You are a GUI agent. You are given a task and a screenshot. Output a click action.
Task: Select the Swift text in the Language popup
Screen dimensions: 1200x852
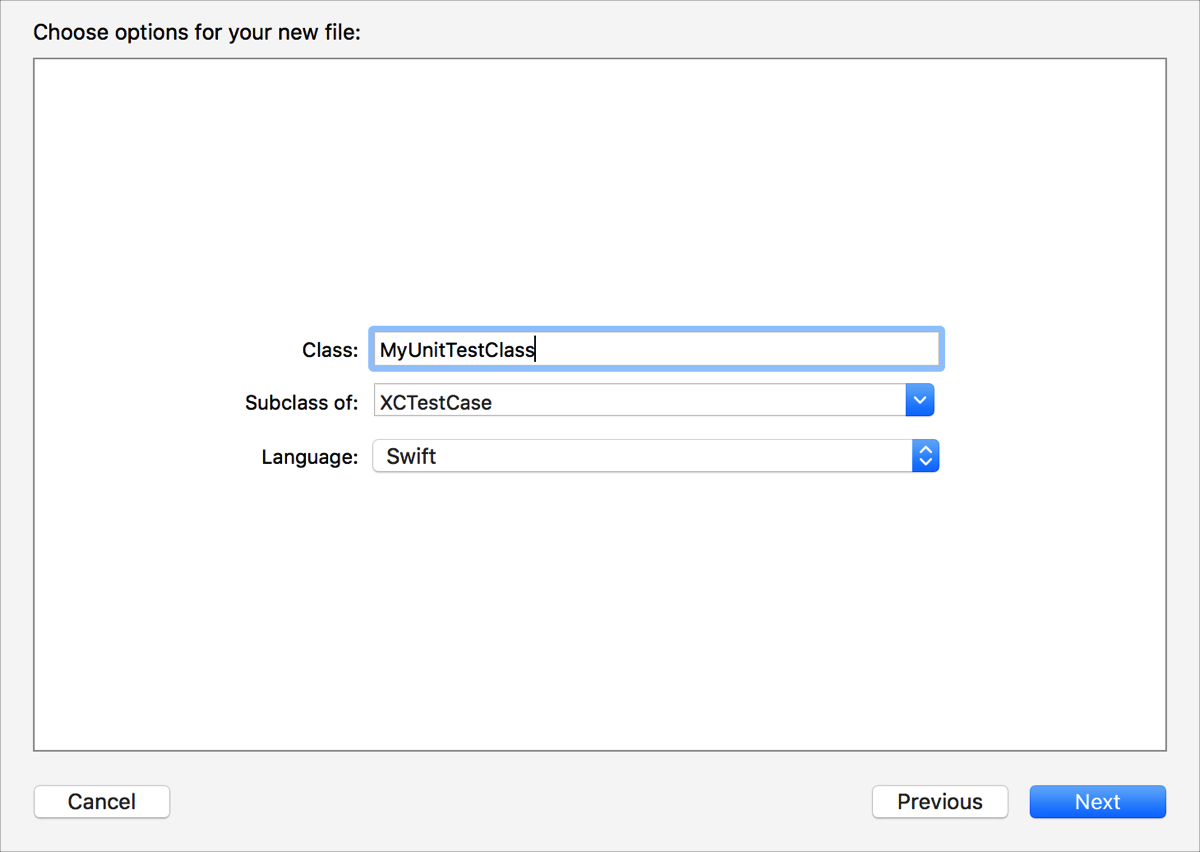pyautogui.click(x=412, y=457)
